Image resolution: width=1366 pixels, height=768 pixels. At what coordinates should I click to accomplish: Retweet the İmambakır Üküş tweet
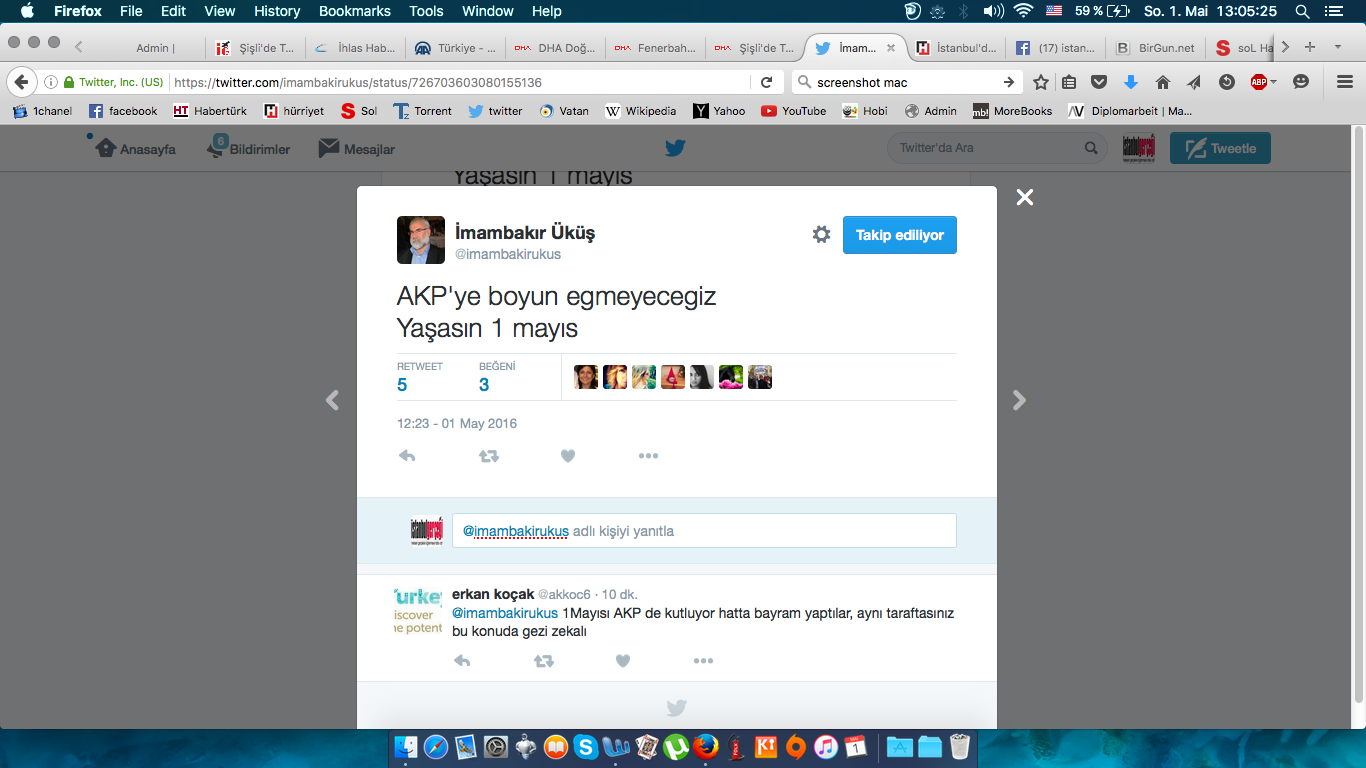(488, 456)
